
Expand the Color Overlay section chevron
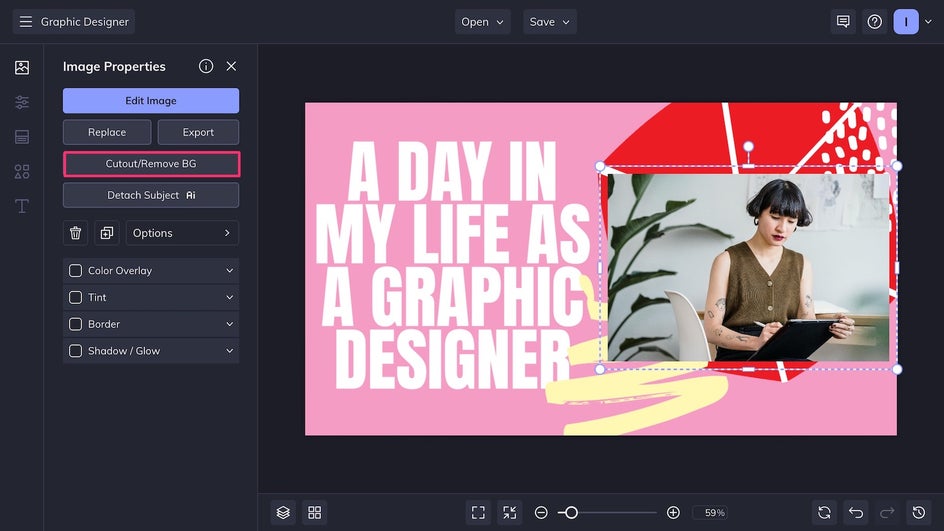point(229,271)
